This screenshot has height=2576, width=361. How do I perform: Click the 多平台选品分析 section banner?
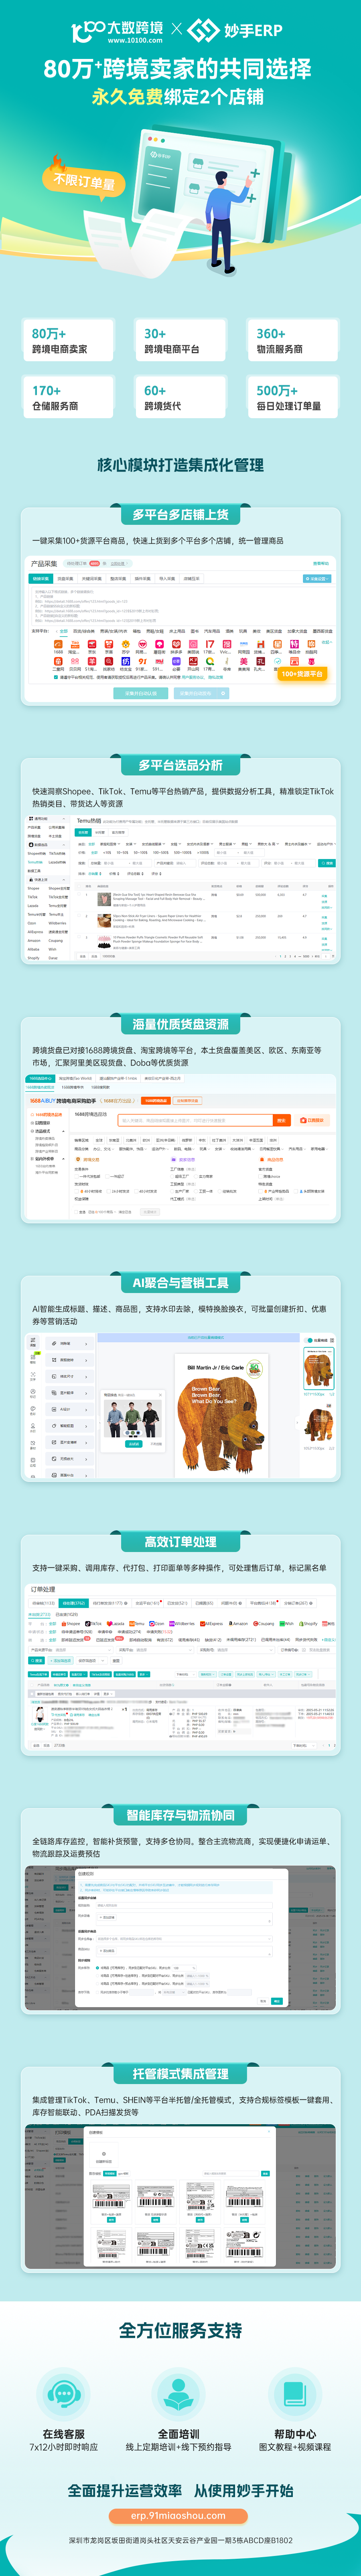click(180, 765)
